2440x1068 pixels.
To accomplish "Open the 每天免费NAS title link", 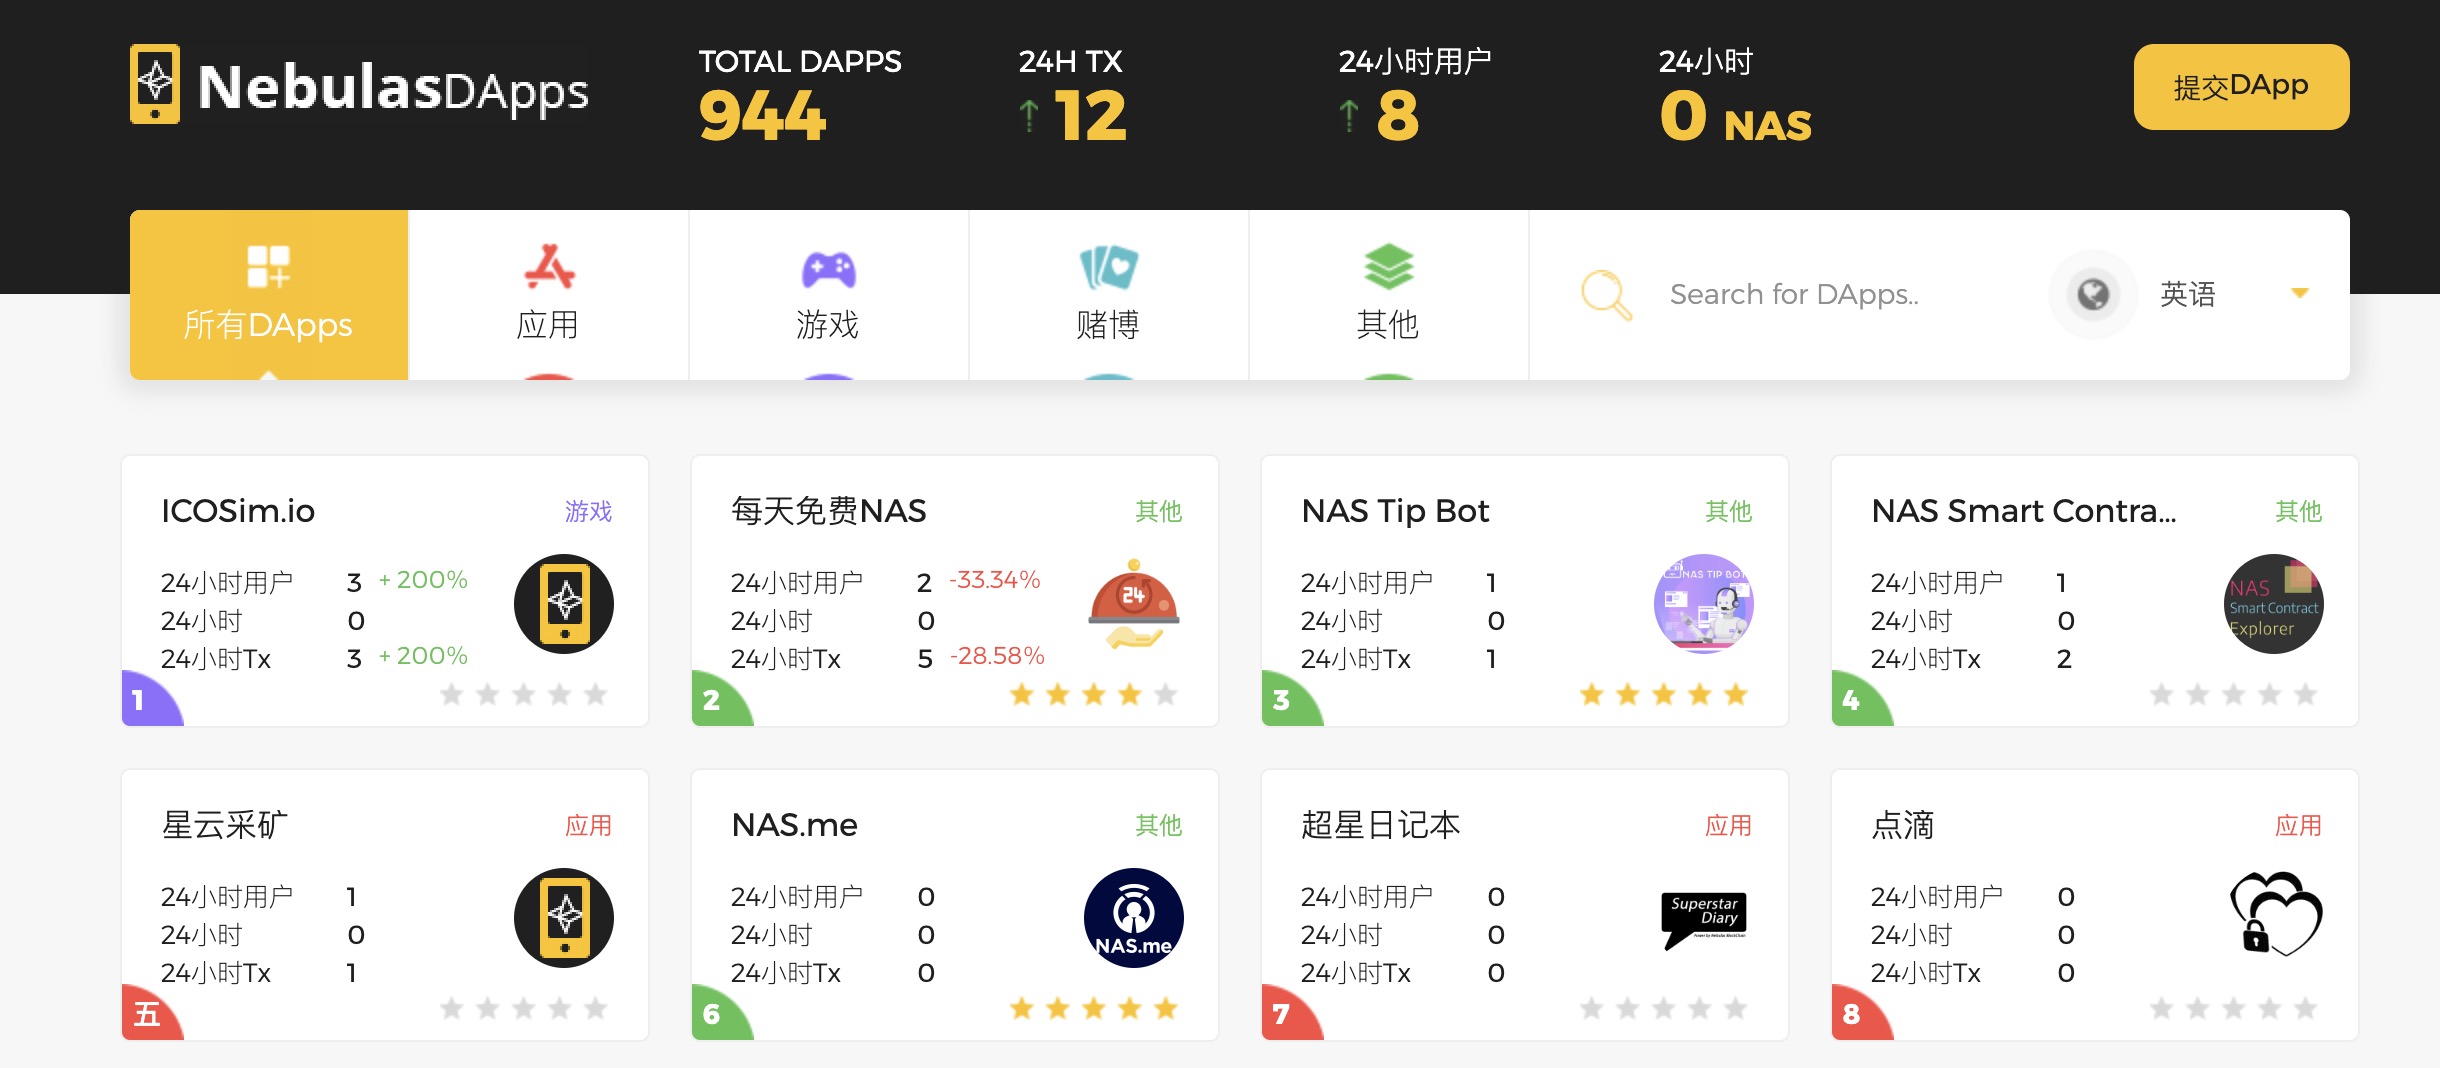I will click(829, 511).
